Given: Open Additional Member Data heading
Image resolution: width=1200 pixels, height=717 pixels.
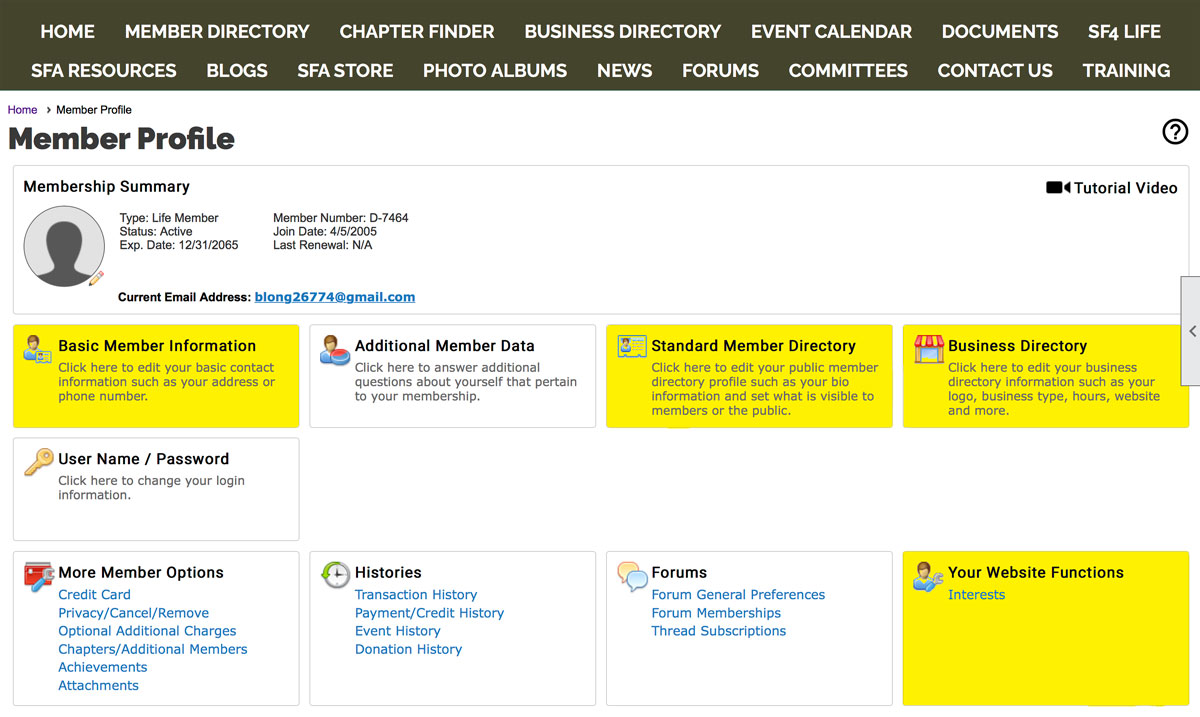Looking at the screenshot, I should click(x=445, y=346).
